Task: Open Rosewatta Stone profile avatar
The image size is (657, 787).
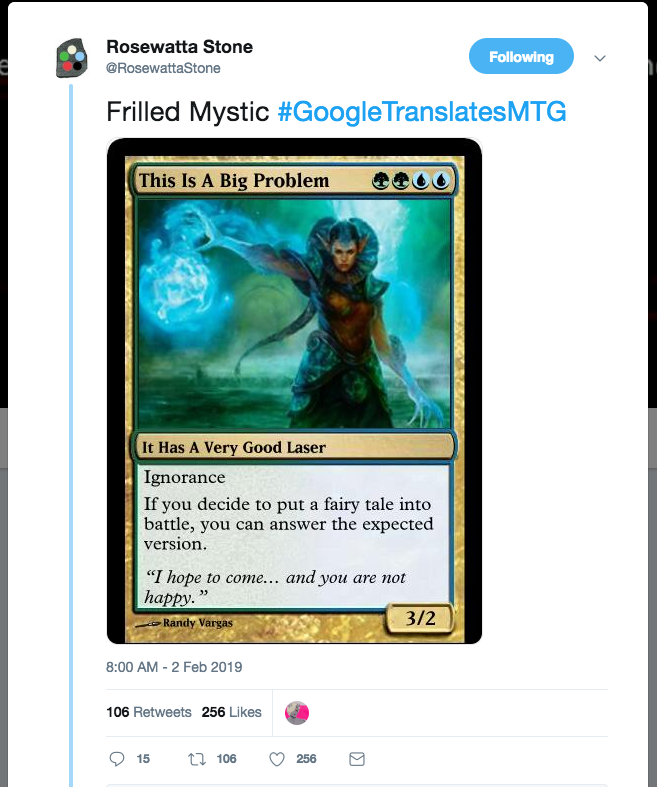Action: tap(72, 58)
